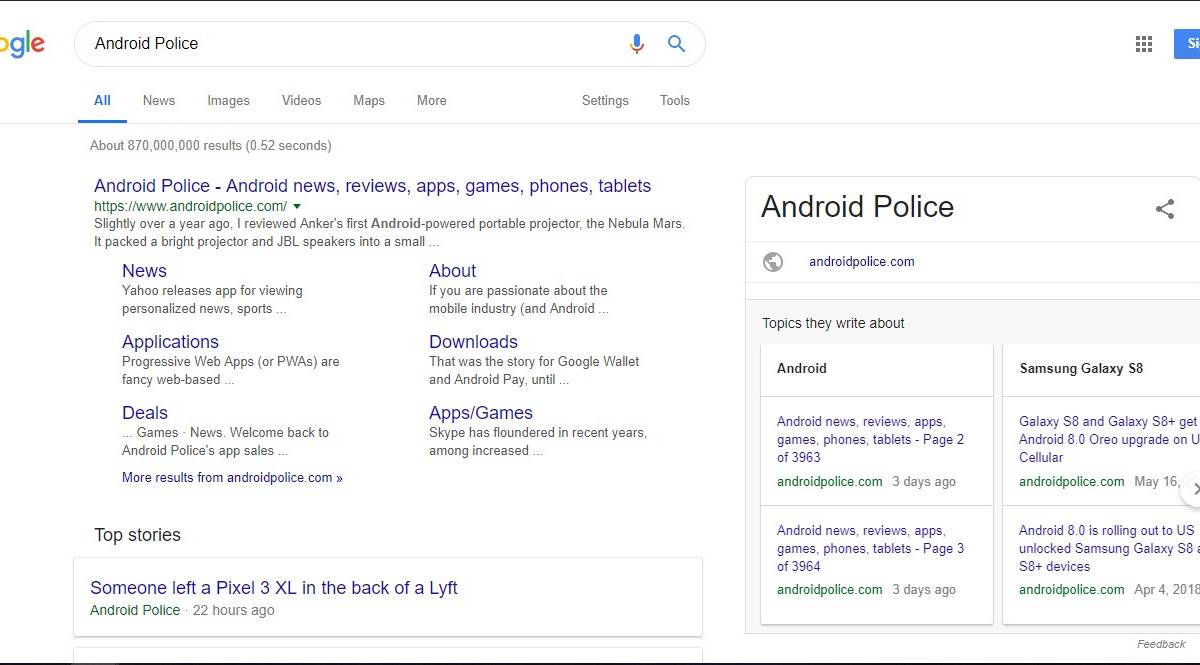Click the blue magnifying glass search icon
Screen dimensions: 1200x665
click(x=677, y=44)
